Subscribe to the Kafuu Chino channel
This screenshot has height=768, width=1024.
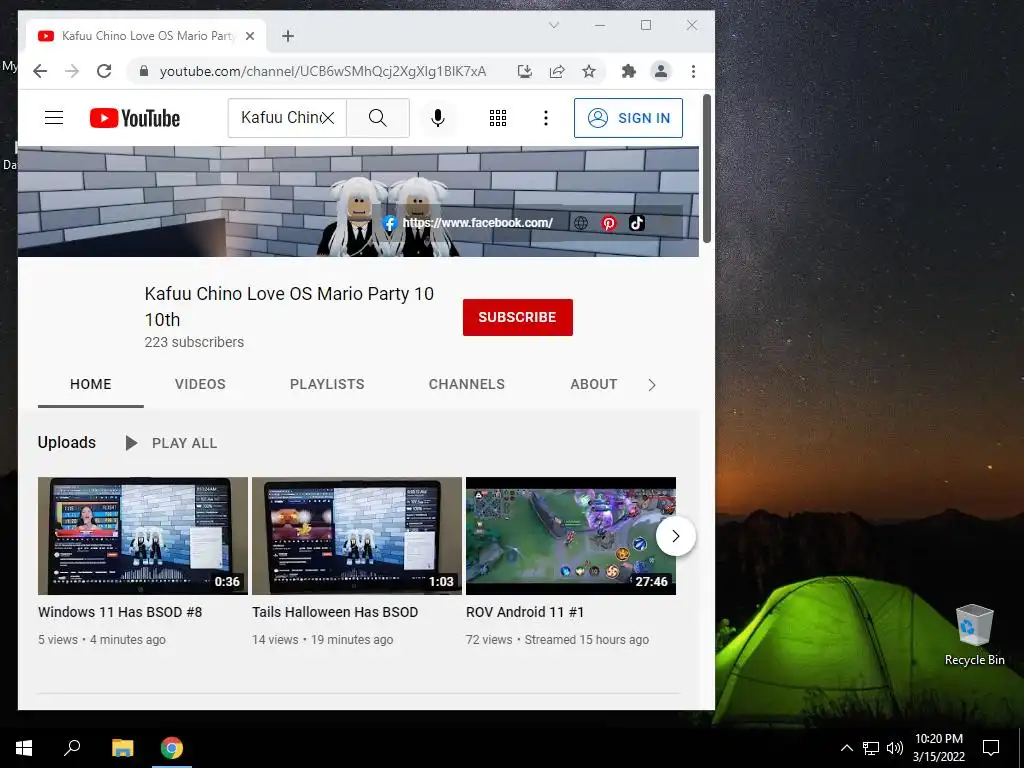(x=517, y=317)
